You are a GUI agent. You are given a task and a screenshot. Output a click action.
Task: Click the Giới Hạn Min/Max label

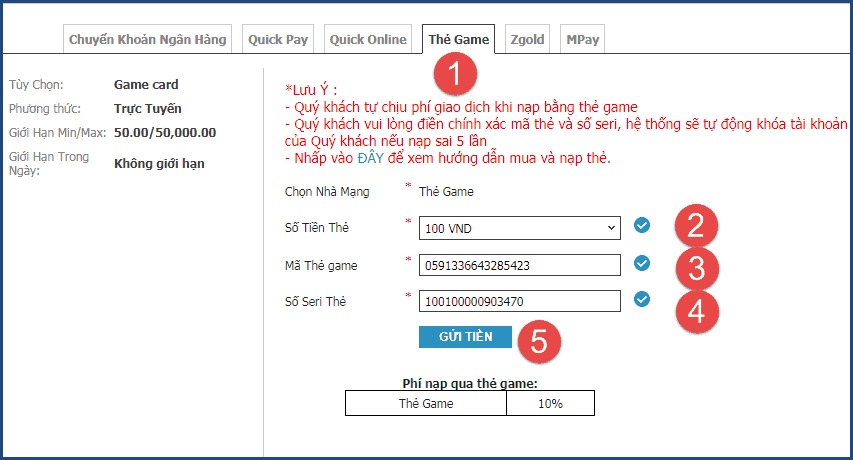pyautogui.click(x=58, y=133)
